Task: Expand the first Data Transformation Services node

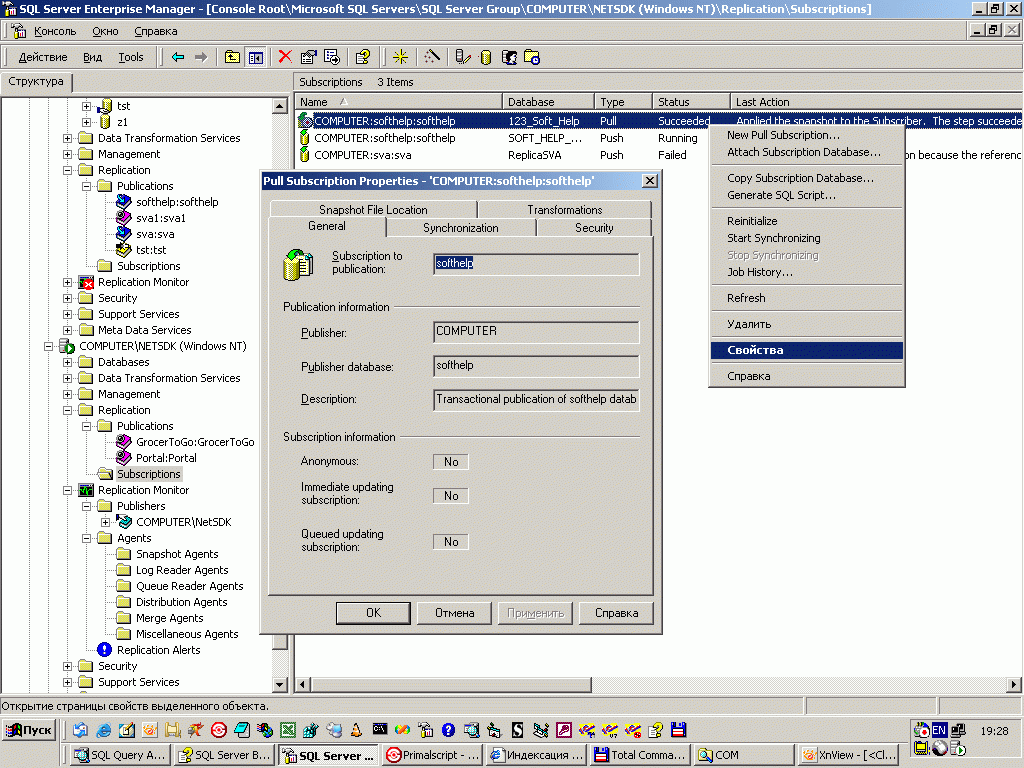Action: point(67,138)
